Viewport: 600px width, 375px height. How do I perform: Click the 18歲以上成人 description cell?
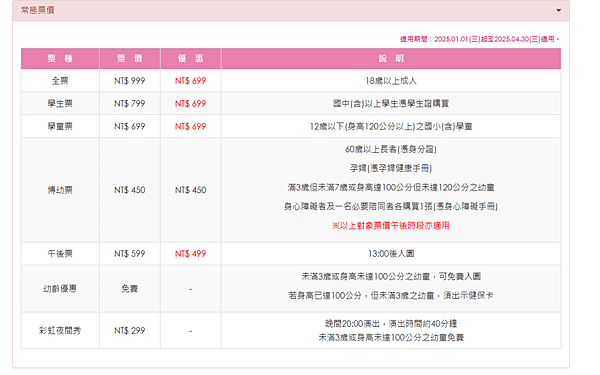[391, 81]
